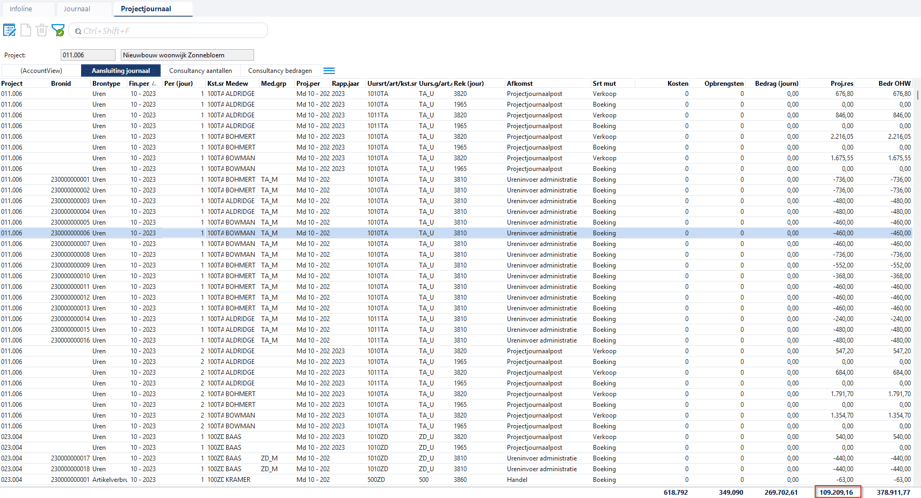Click the 500ZD cell in the last row
The width and height of the screenshot is (921, 498).
[x=378, y=480]
